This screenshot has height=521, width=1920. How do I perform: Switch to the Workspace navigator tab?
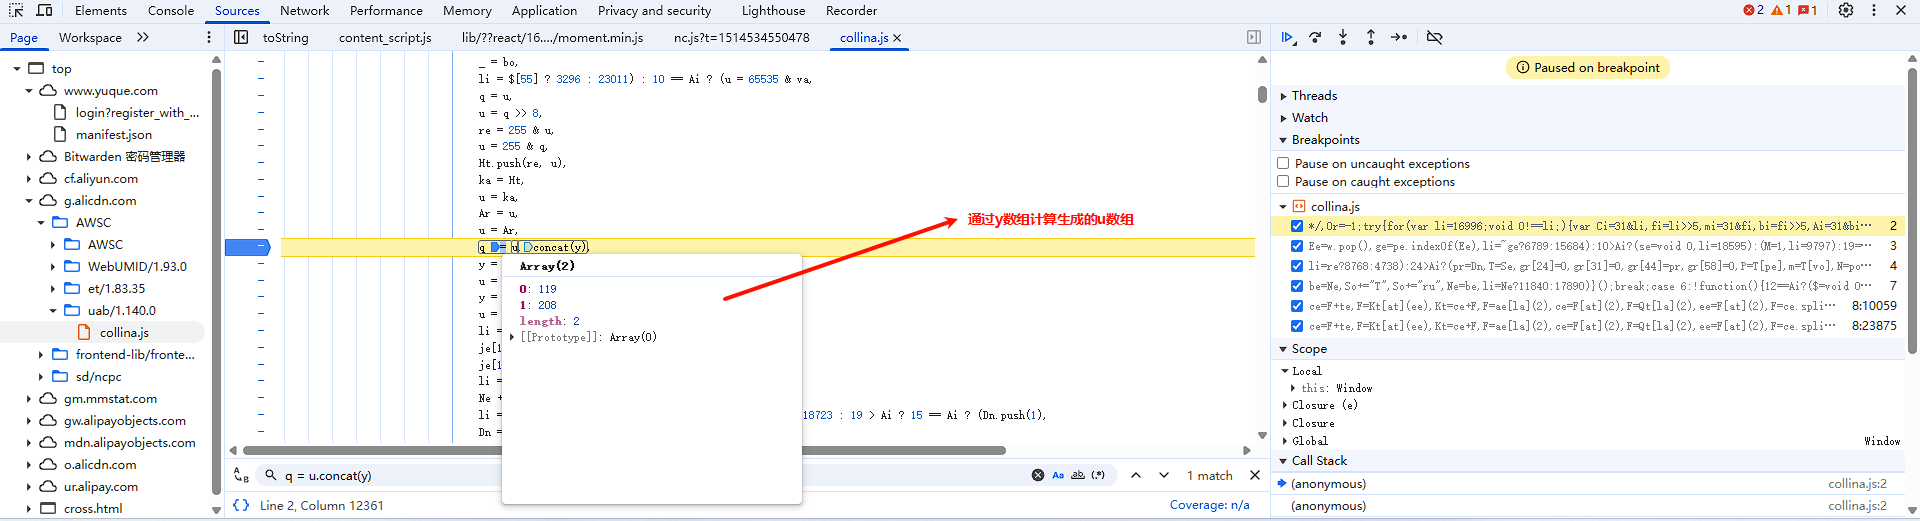(90, 38)
